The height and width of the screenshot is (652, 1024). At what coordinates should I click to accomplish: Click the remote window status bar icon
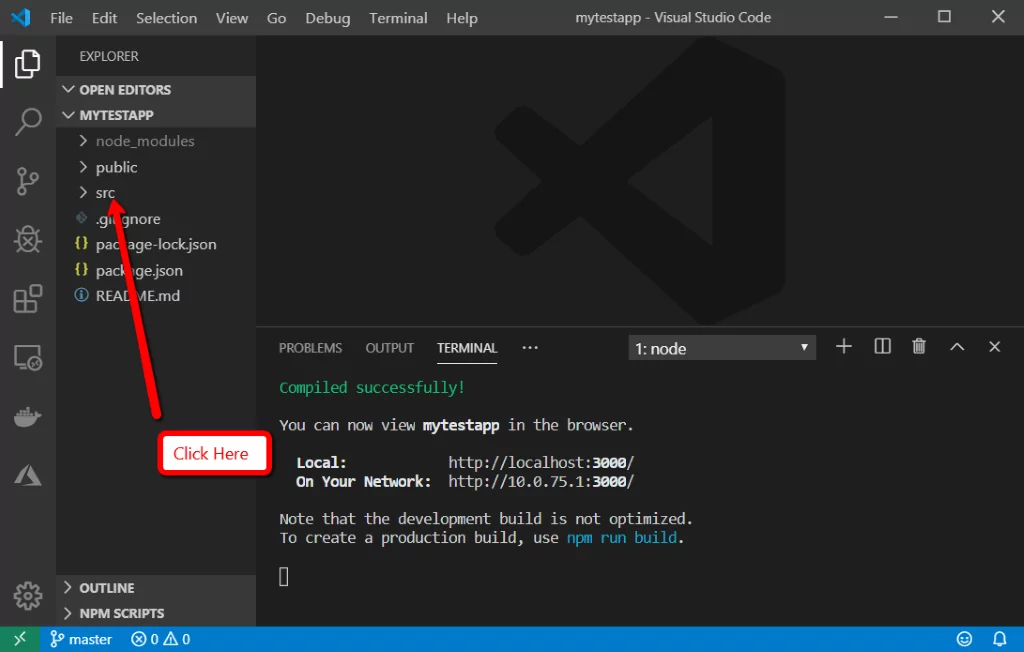(20, 639)
